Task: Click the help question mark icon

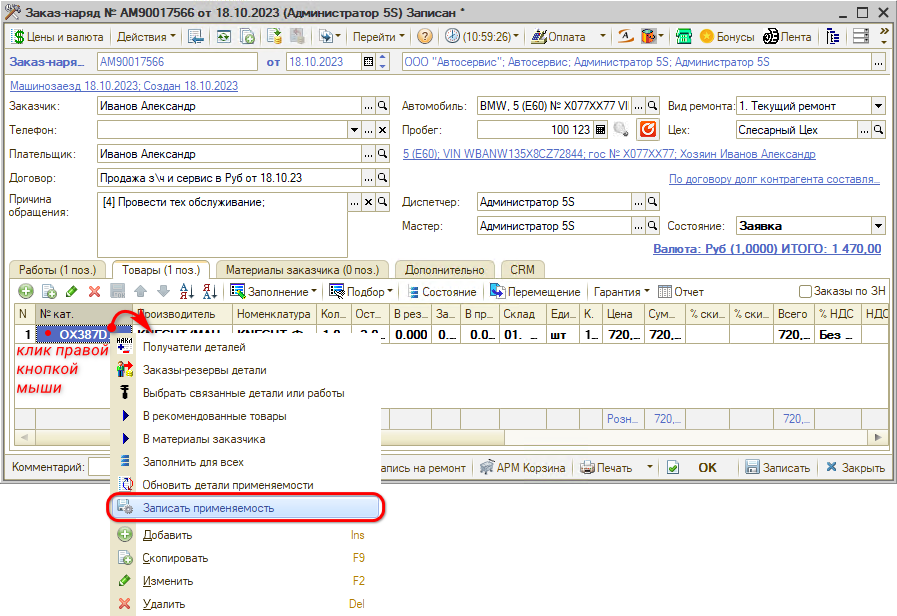Action: (x=424, y=37)
